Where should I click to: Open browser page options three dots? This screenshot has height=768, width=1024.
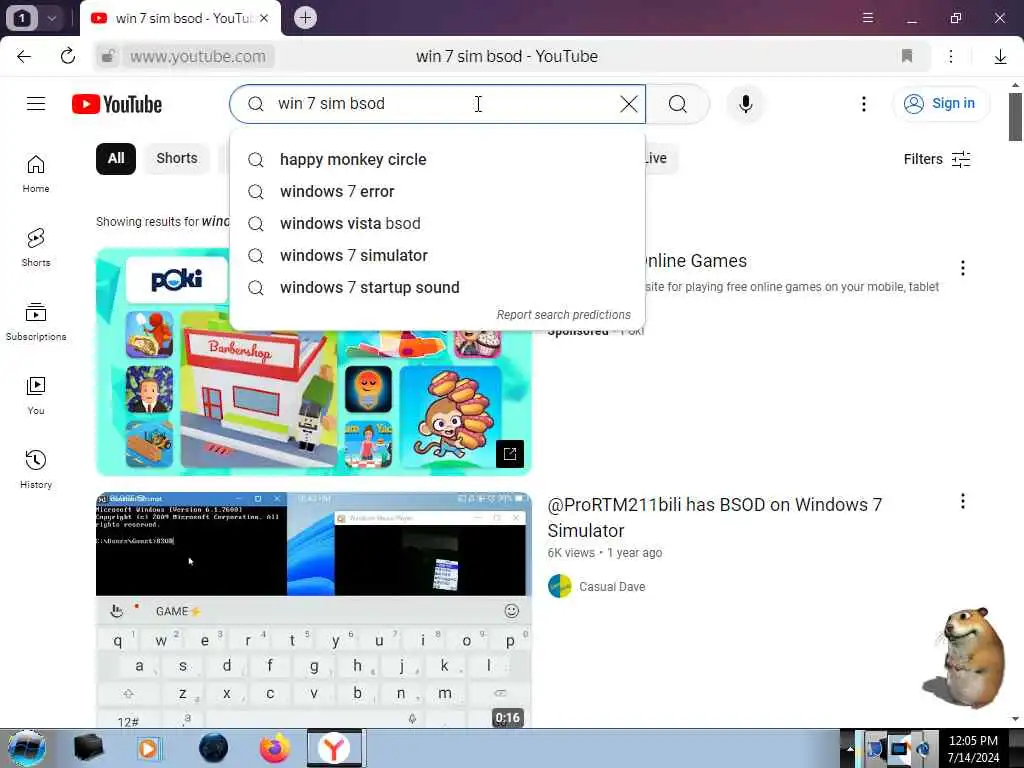951,56
